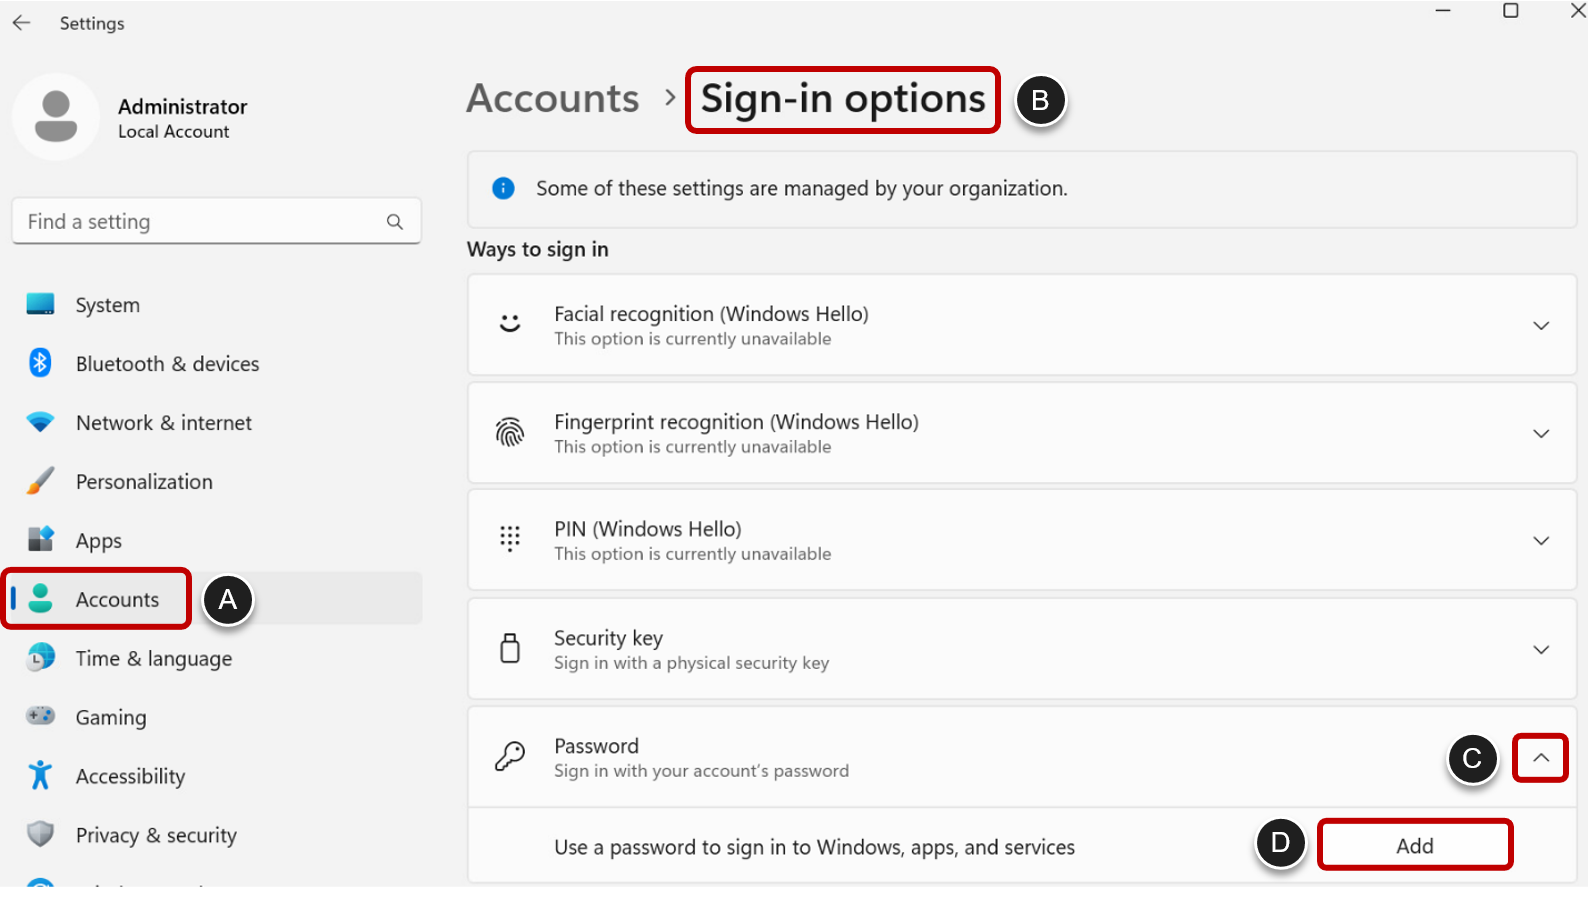The width and height of the screenshot is (1588, 908).
Task: Click the PIN keypad dots icon
Action: (x=510, y=539)
